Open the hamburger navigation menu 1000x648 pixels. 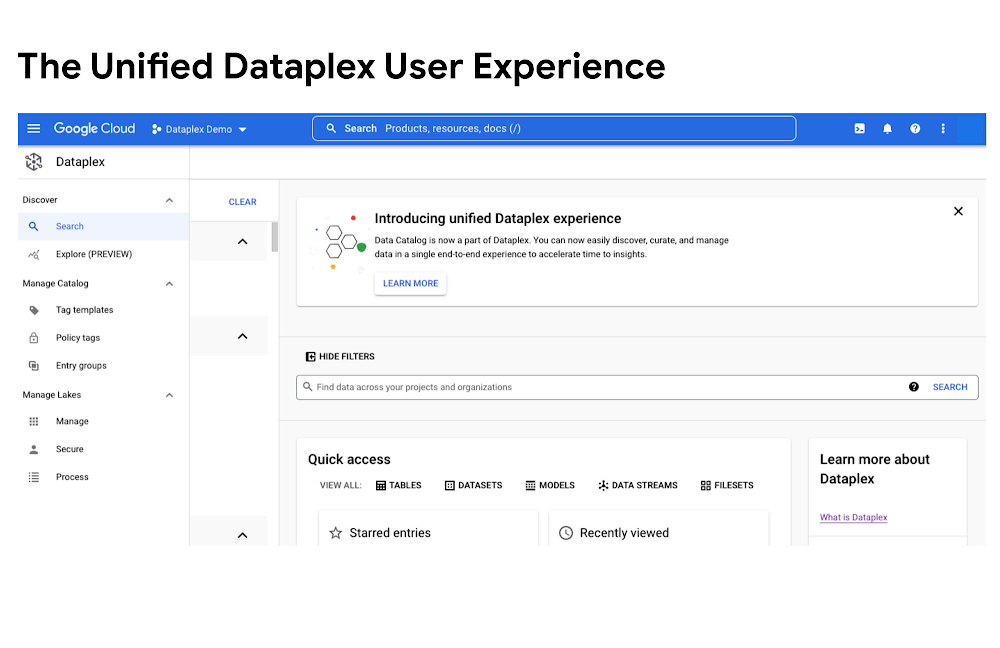pos(34,129)
